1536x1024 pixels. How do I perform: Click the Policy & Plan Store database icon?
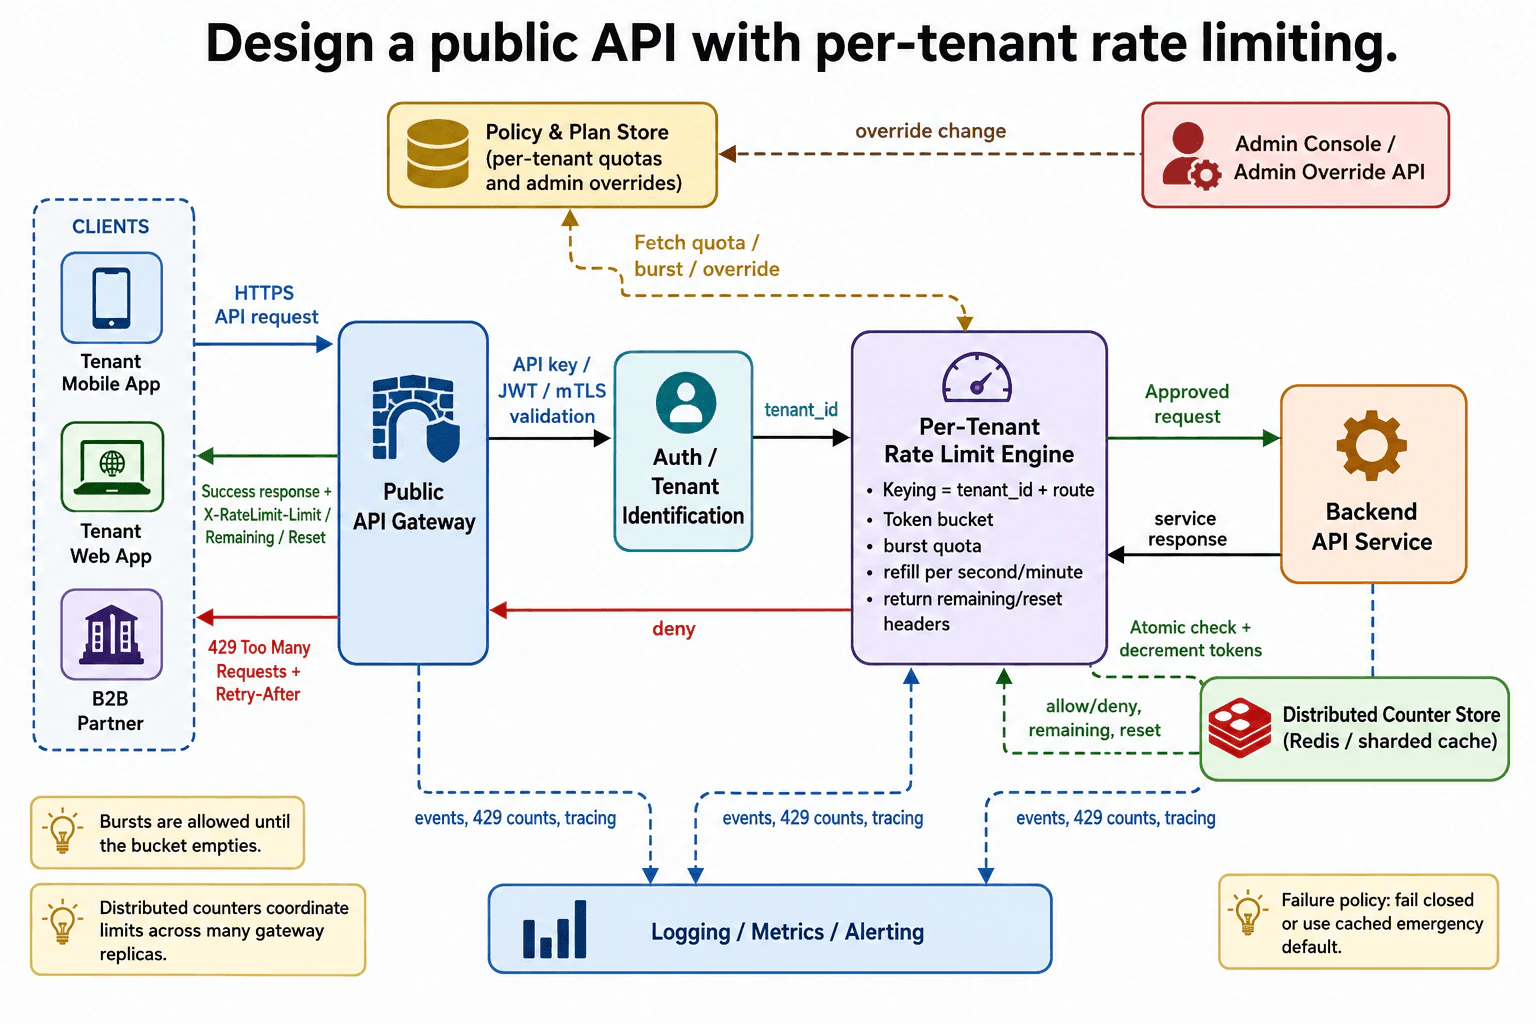[x=438, y=154]
